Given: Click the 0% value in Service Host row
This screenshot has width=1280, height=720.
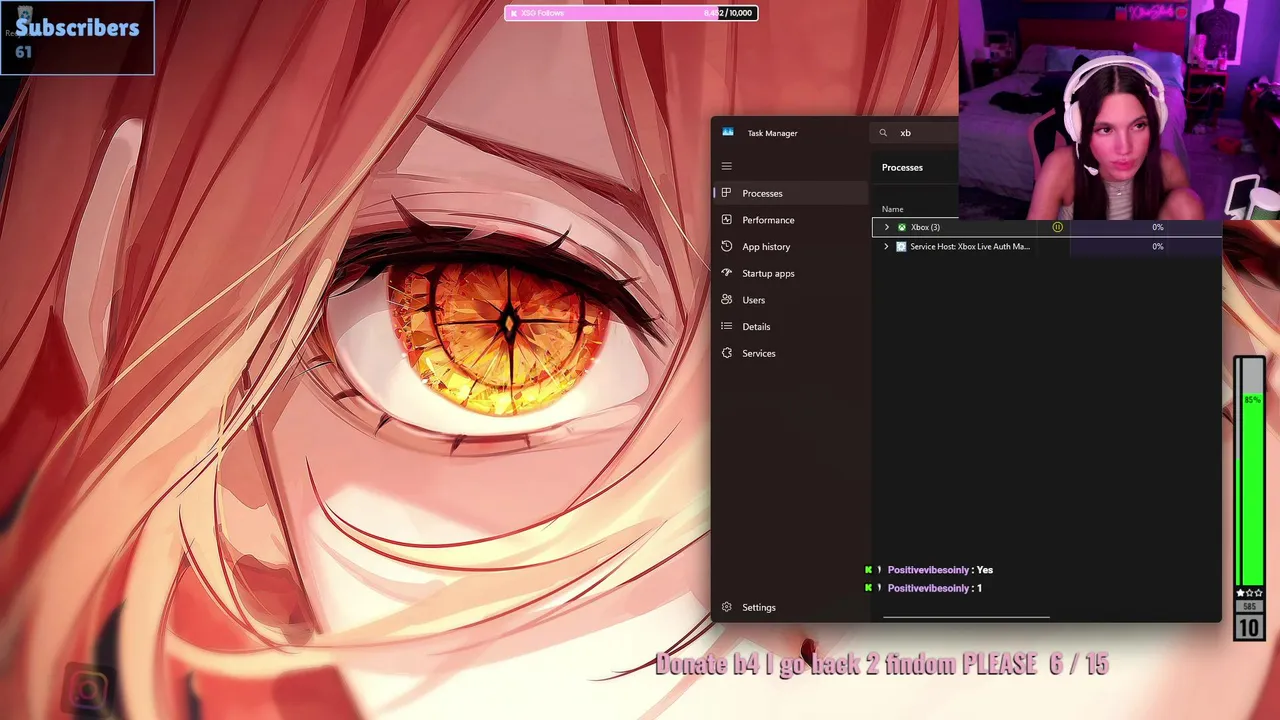Looking at the screenshot, I should [1157, 246].
